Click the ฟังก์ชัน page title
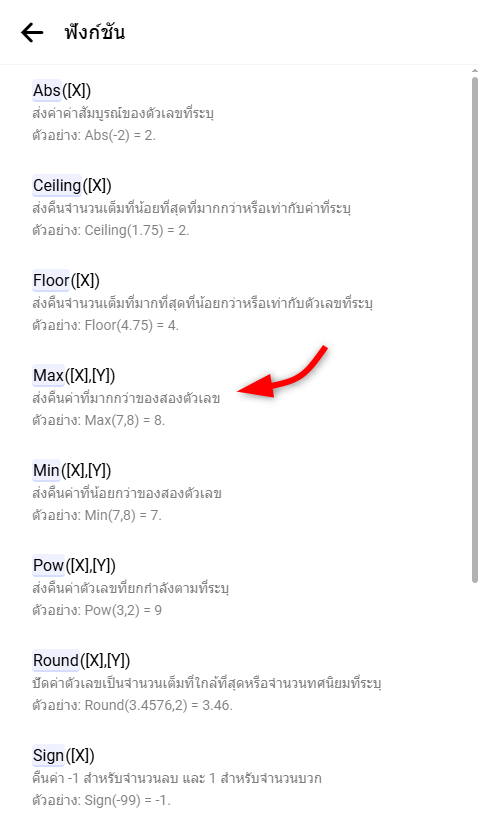This screenshot has width=479, height=826. click(95, 33)
